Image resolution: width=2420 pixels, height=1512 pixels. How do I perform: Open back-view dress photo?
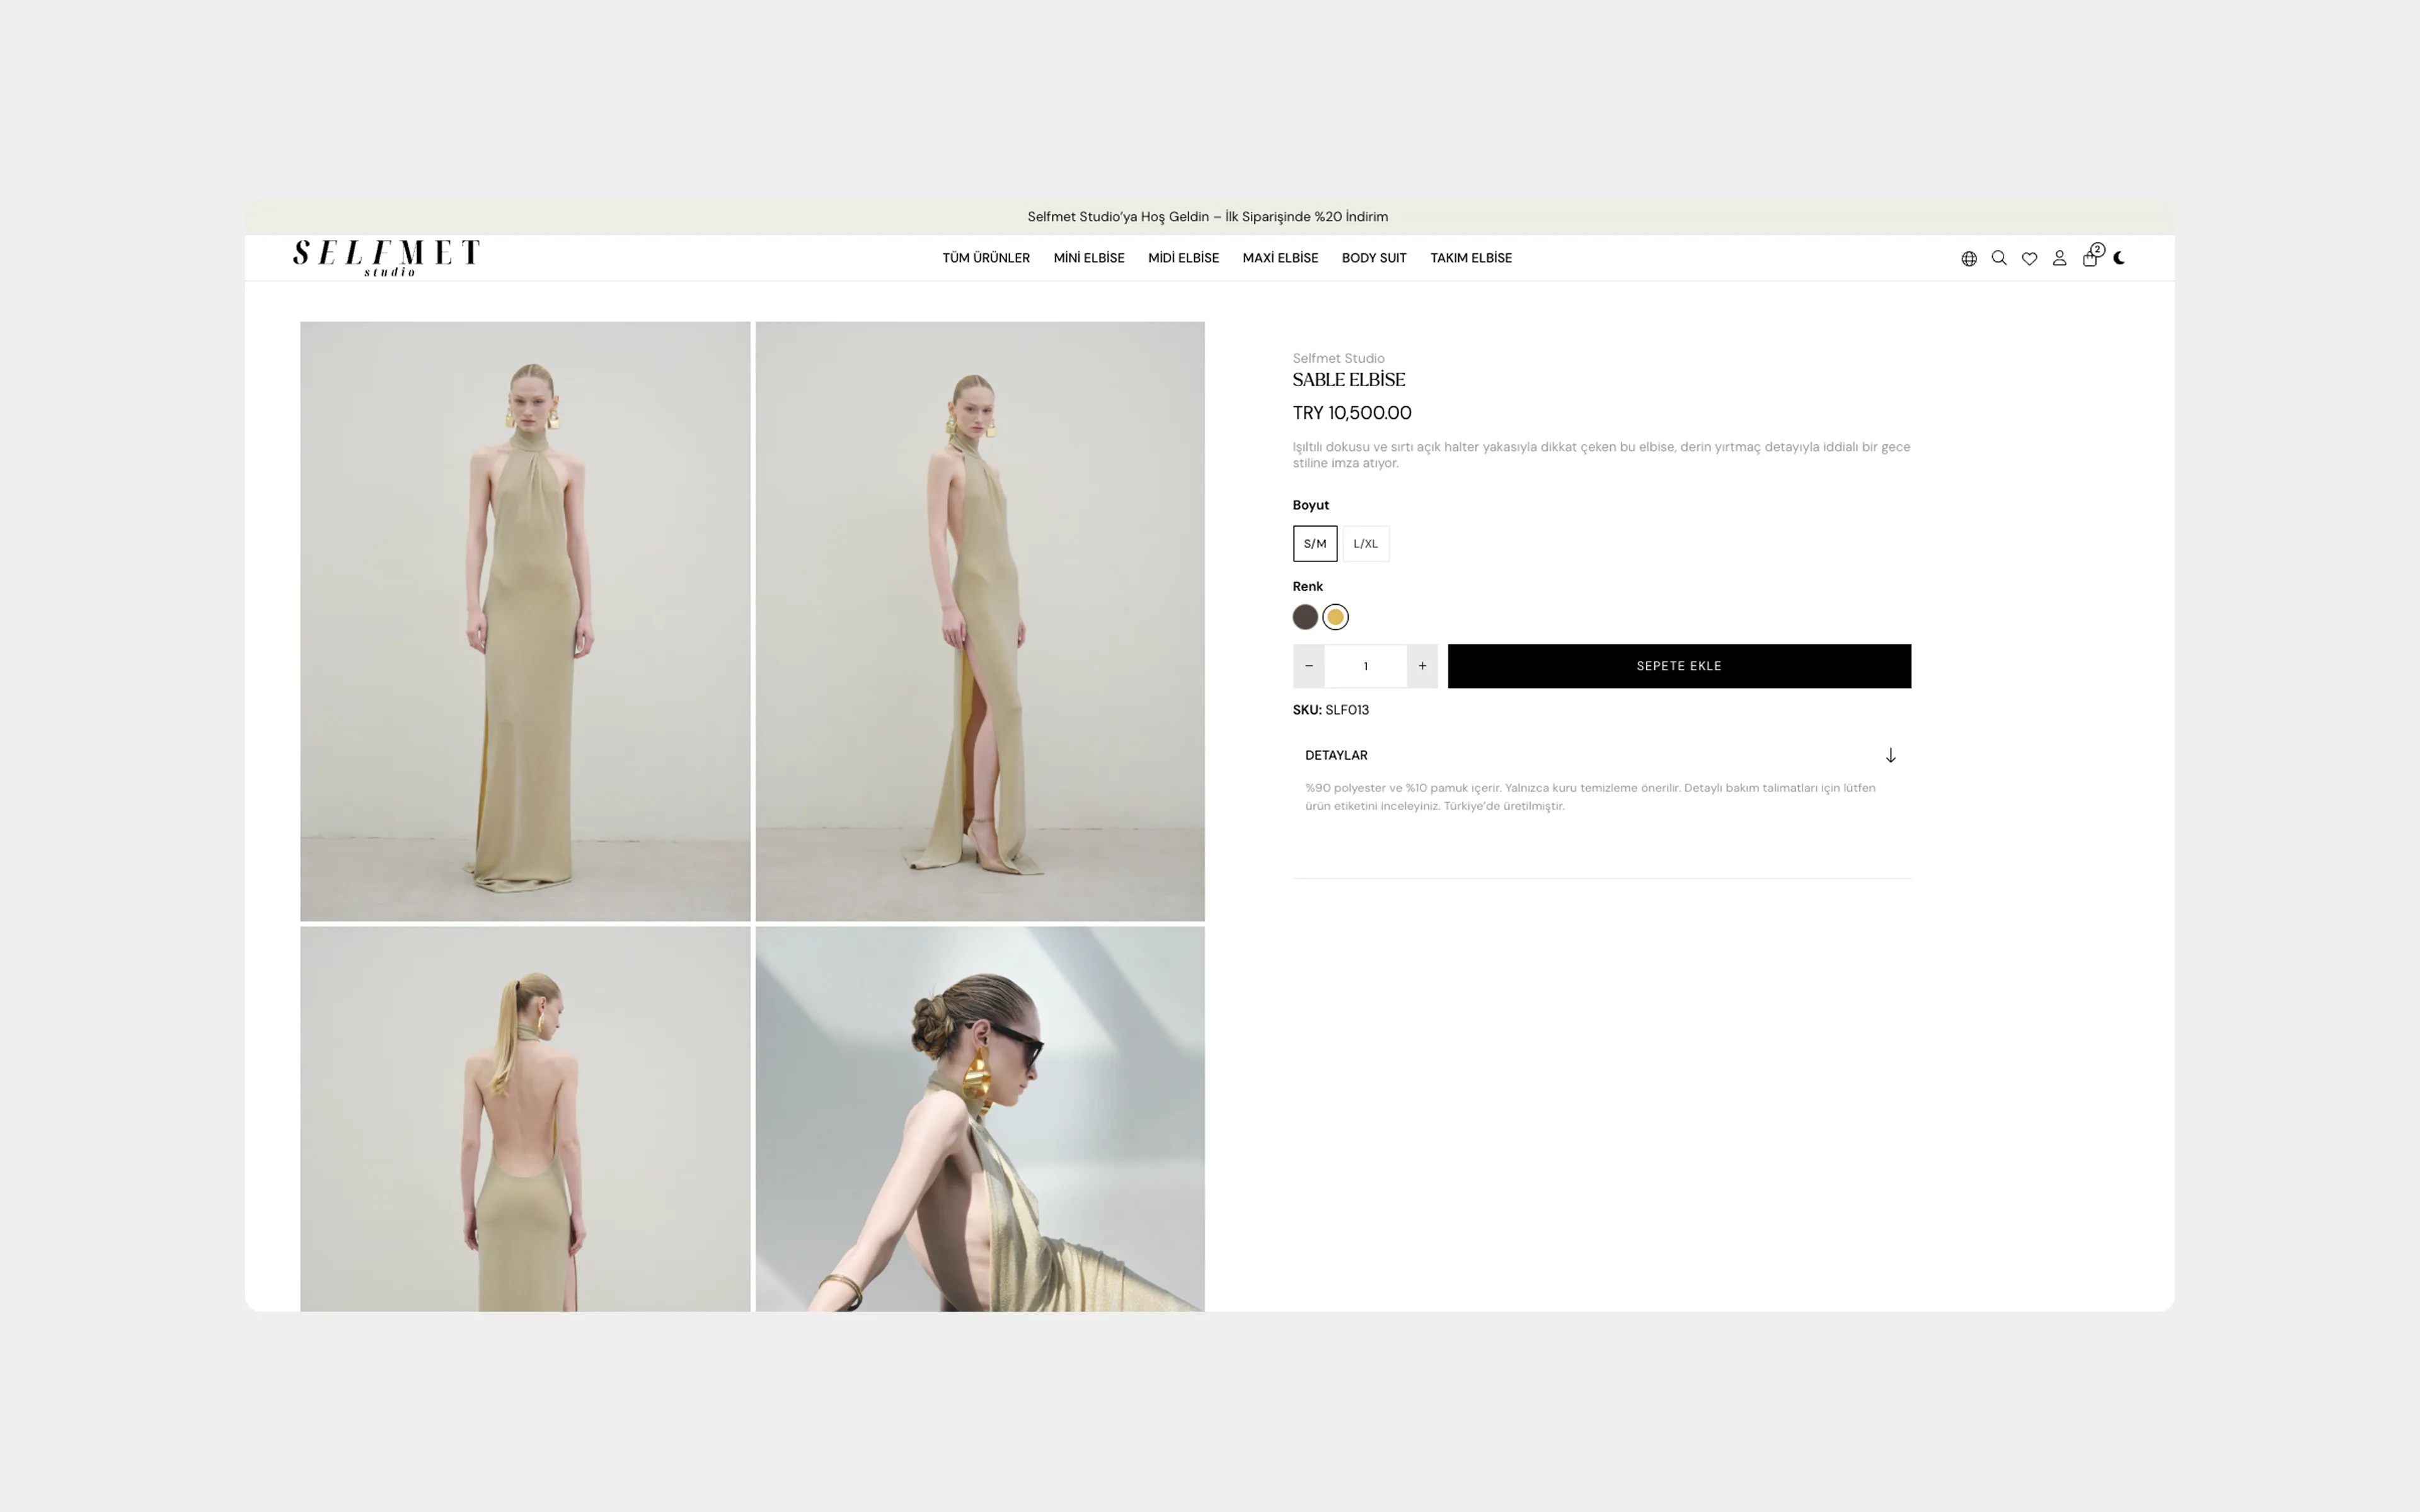click(525, 1118)
